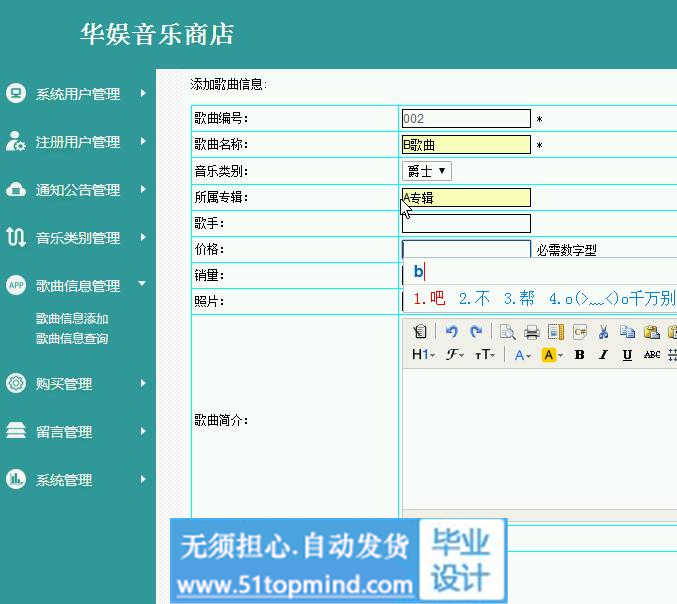Open the font family dropdown

point(455,355)
